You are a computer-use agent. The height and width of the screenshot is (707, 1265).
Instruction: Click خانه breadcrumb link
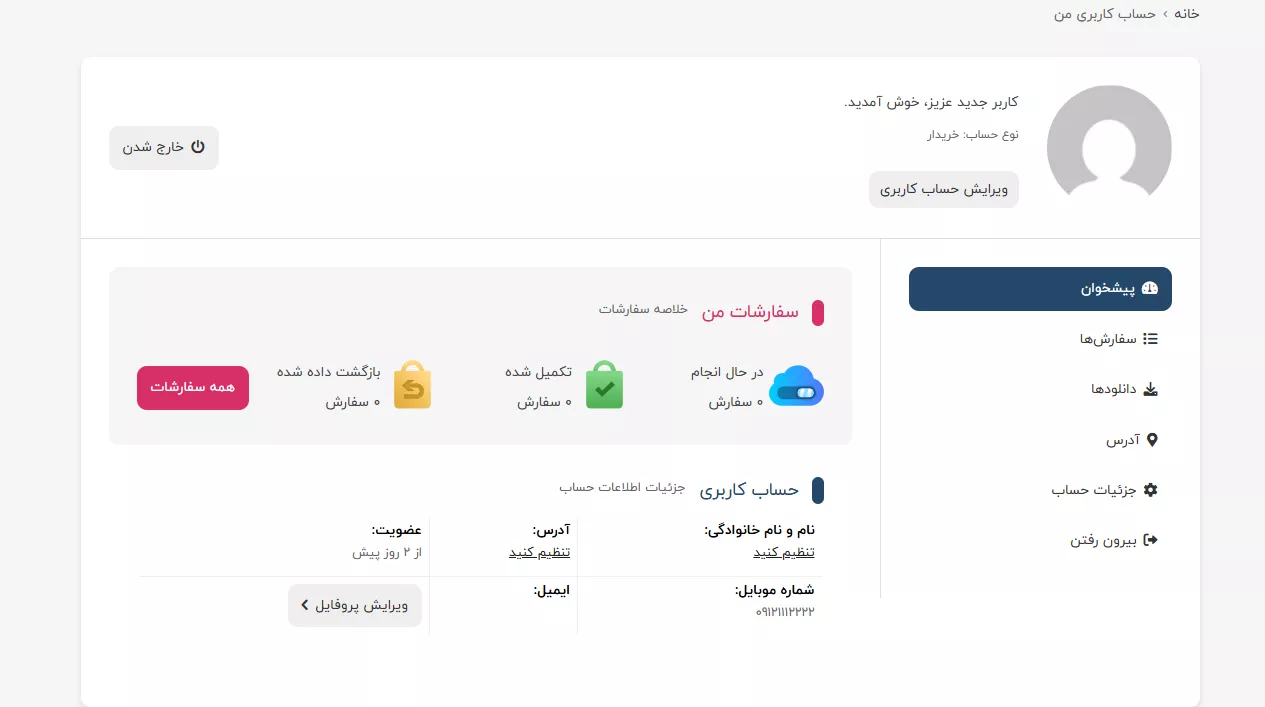tap(1186, 13)
